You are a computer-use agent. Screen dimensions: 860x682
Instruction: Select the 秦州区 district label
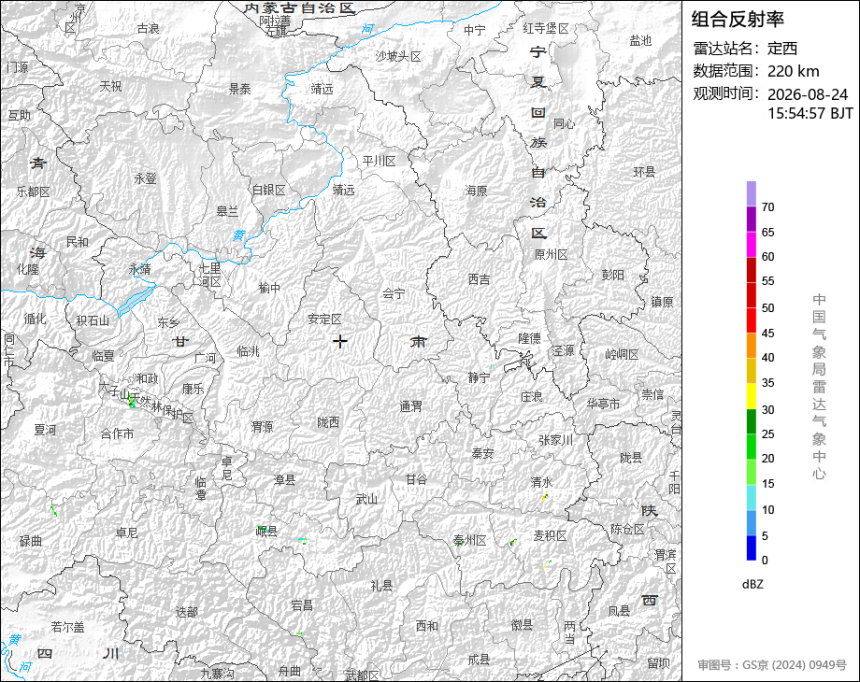(x=470, y=540)
